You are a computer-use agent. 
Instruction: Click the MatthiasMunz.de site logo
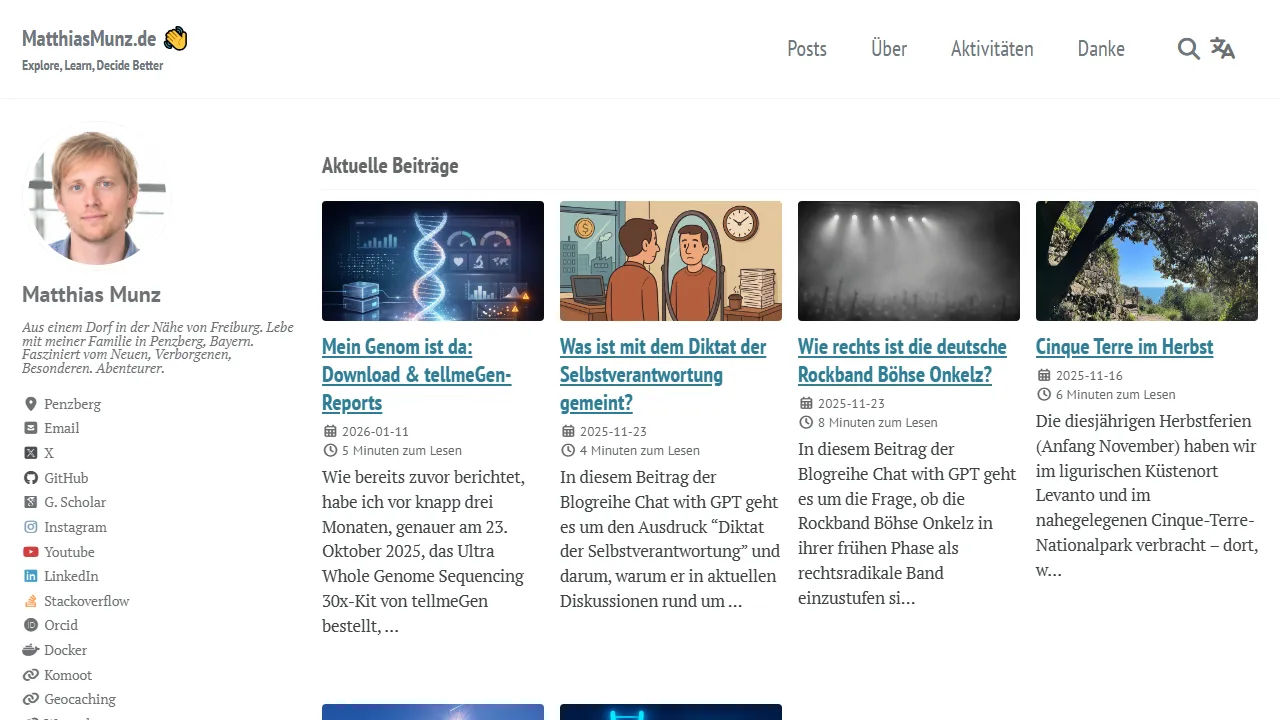[90, 38]
